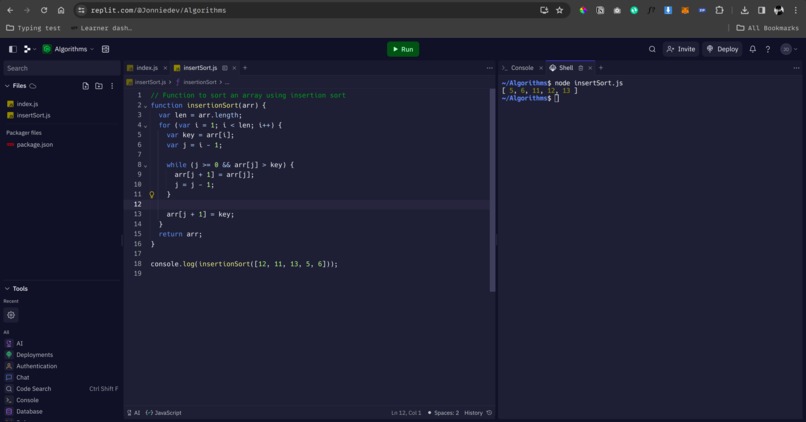Open the AI tool
This screenshot has height=422, width=806.
click(x=19, y=343)
